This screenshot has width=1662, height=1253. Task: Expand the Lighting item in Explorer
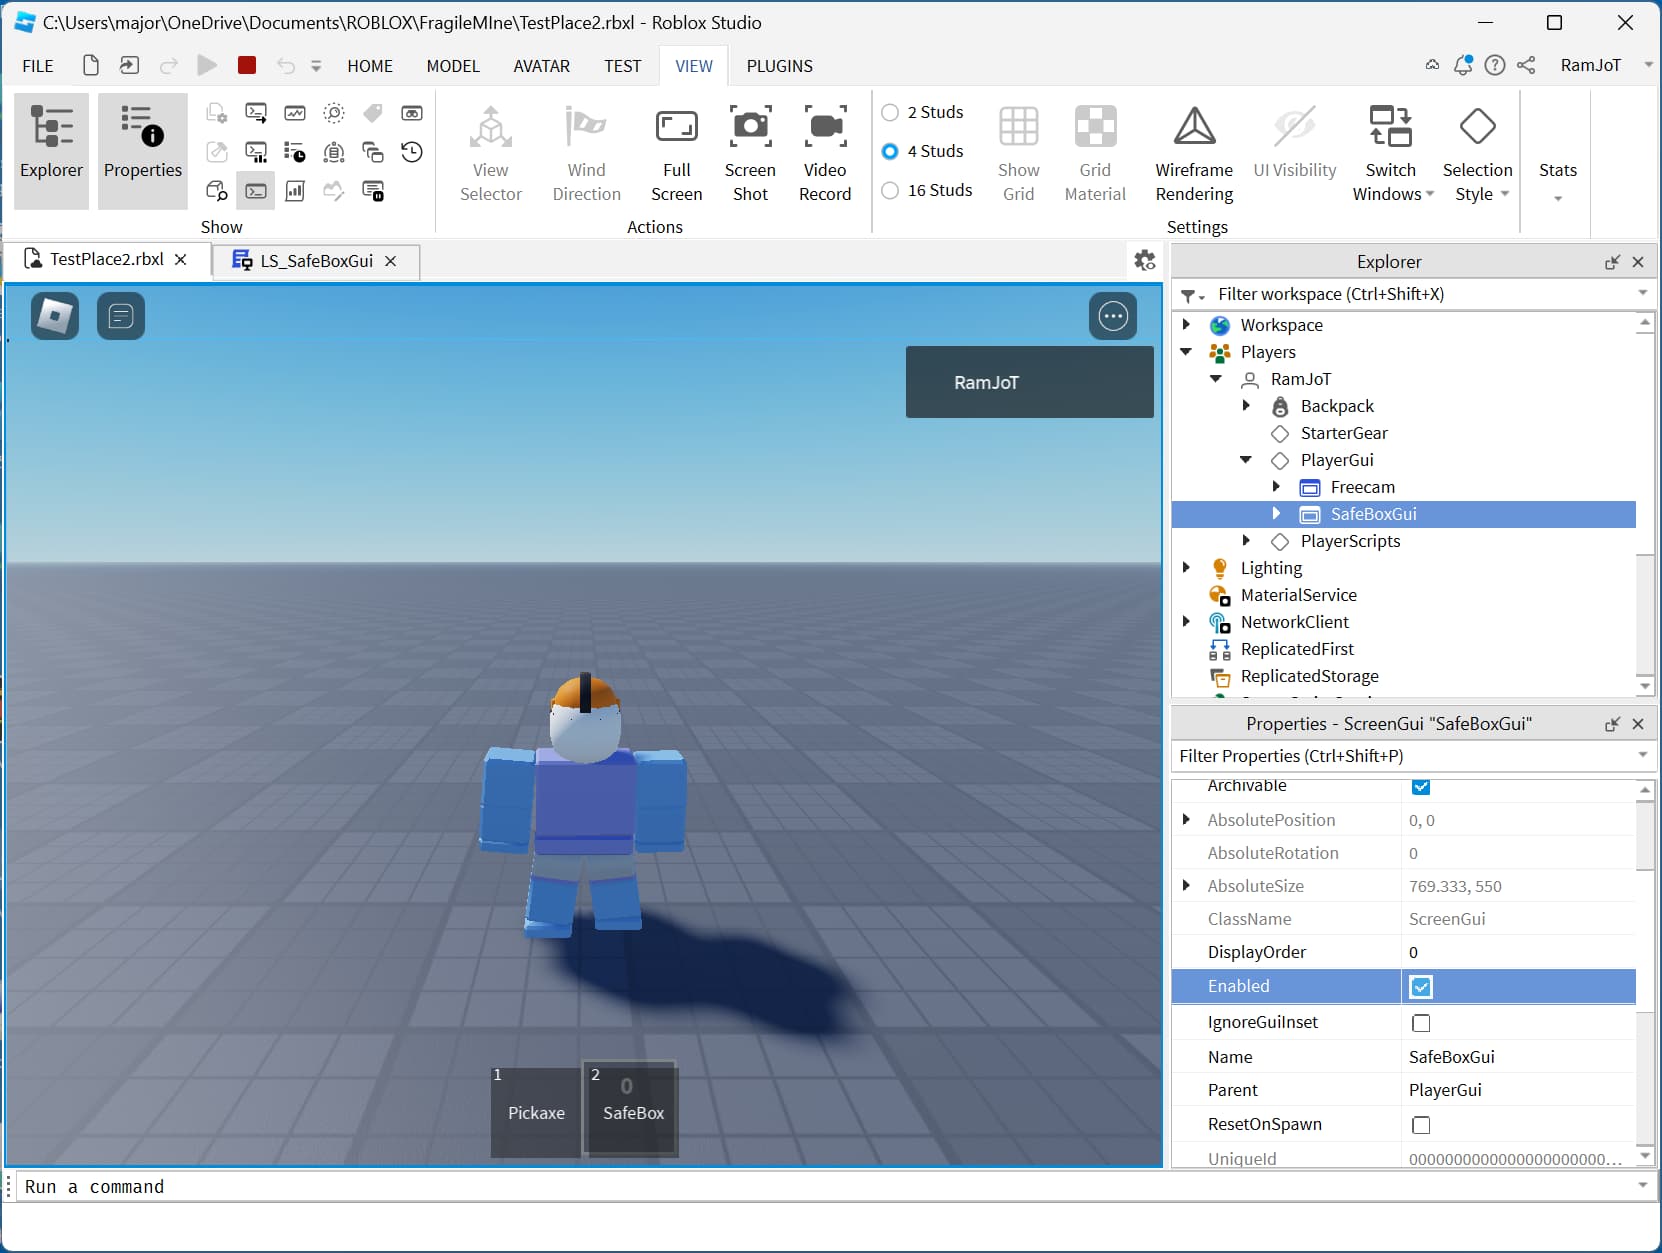coord(1186,567)
